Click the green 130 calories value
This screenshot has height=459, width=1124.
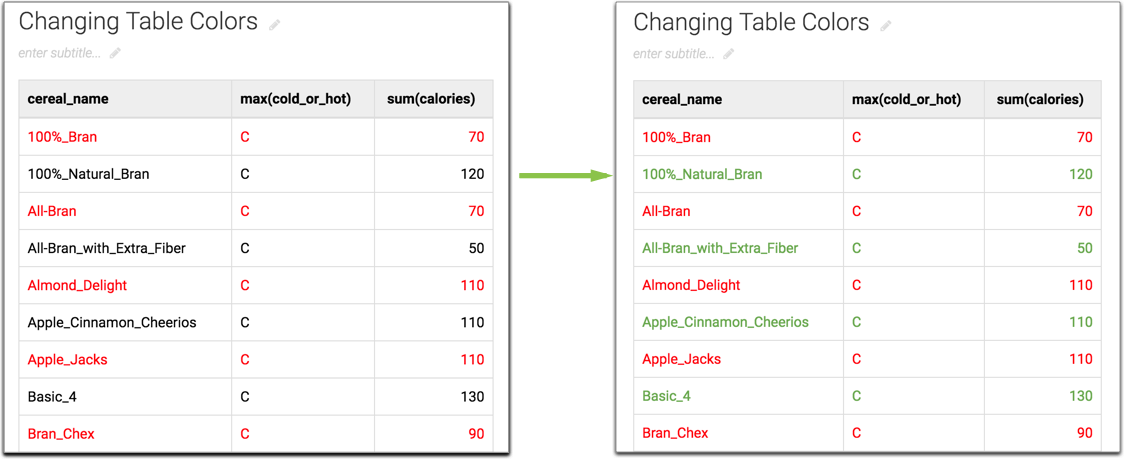point(1080,396)
